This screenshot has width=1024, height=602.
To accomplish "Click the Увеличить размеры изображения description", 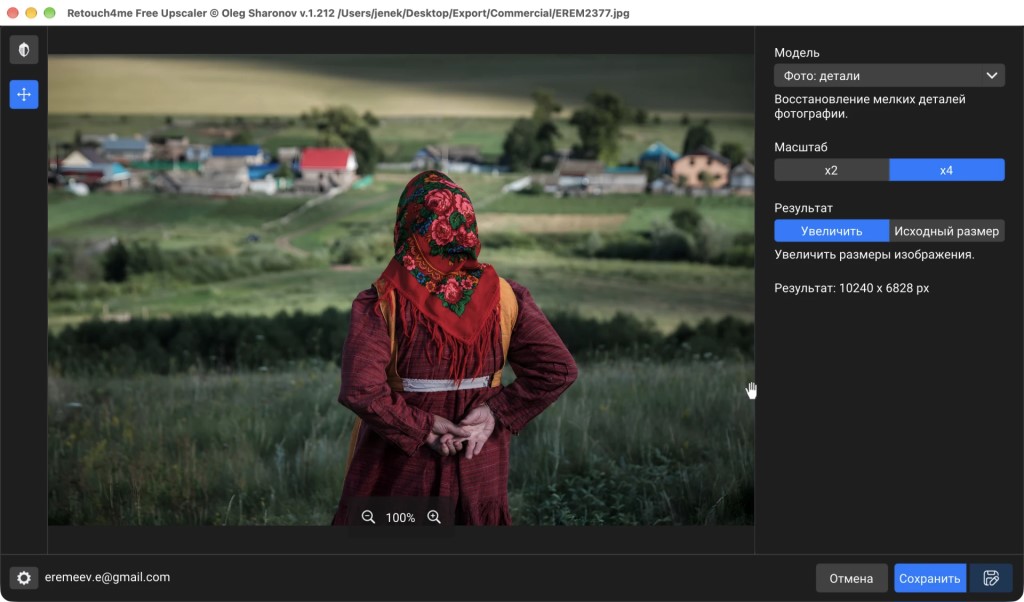I will point(874,255).
